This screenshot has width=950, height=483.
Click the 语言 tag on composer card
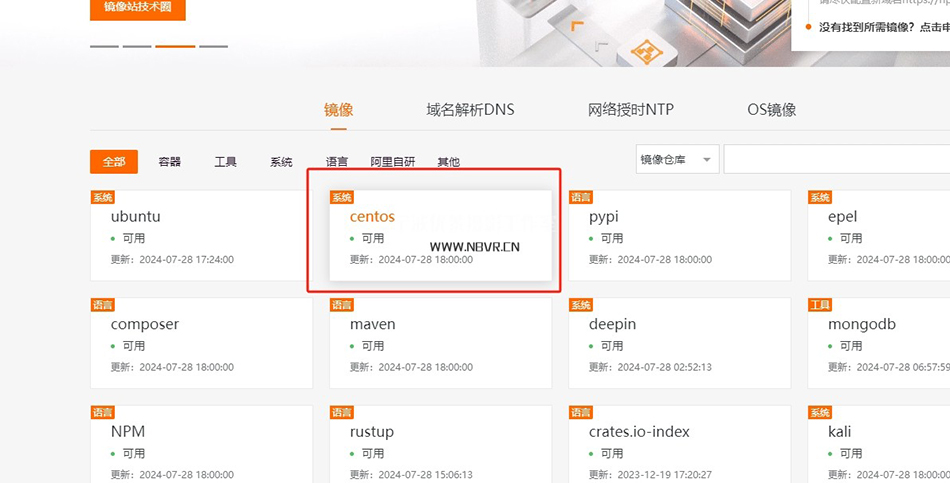coord(103,304)
